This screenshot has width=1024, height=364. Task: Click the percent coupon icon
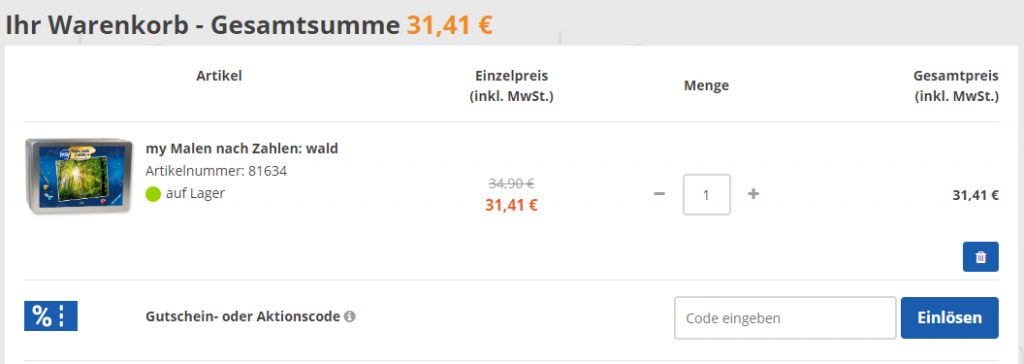[51, 316]
